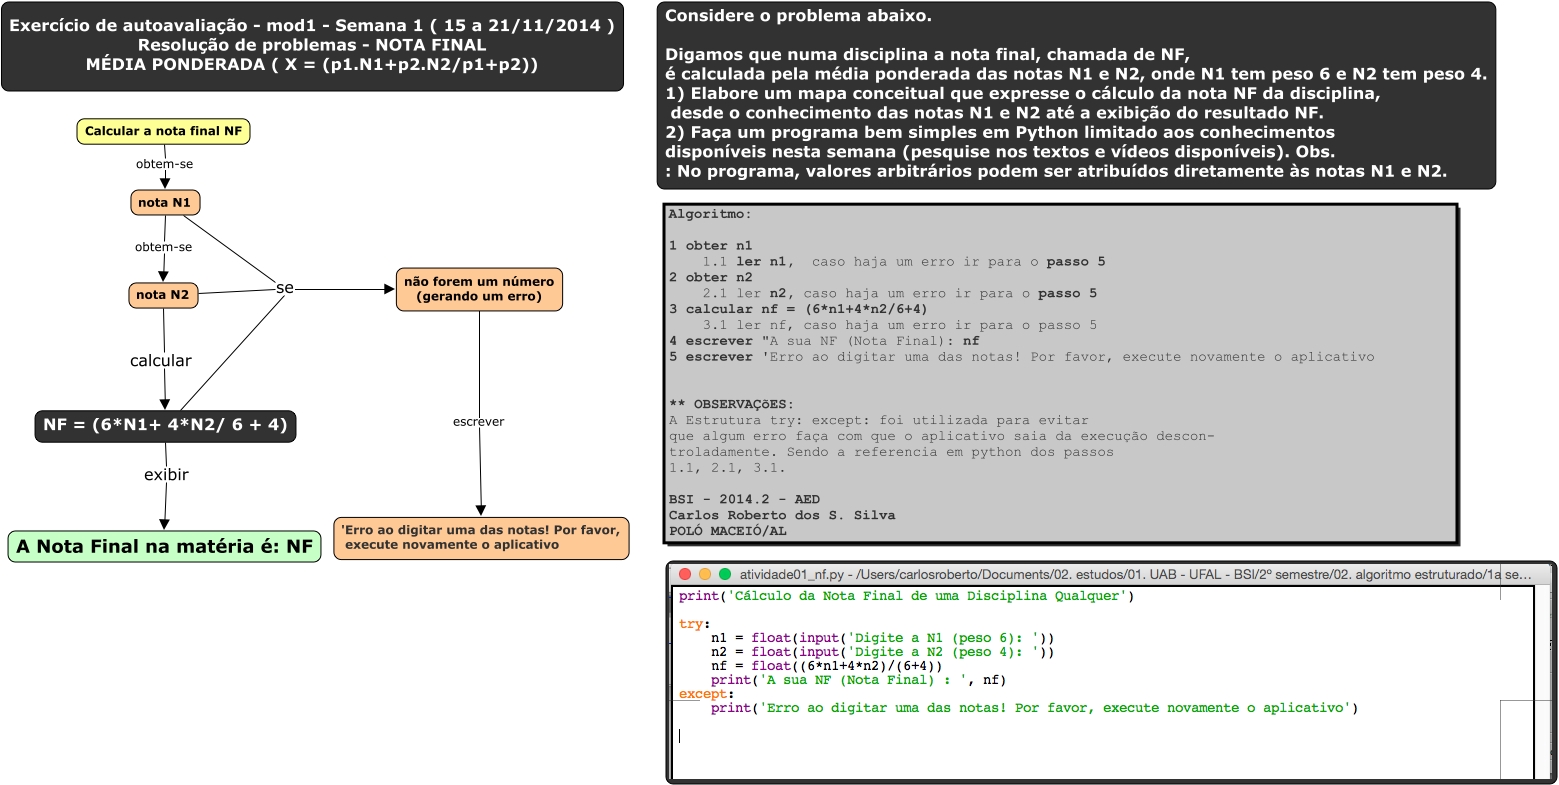Select the dark NF formula node
Image resolution: width=1559 pixels, height=785 pixels.
pos(165,425)
